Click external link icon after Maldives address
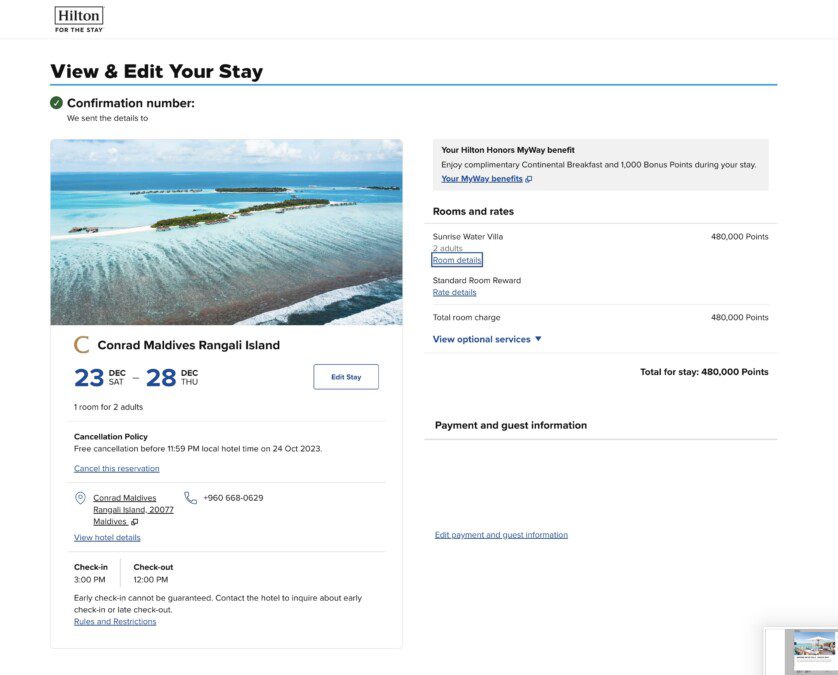Viewport: 838px width, 675px height. [x=135, y=522]
